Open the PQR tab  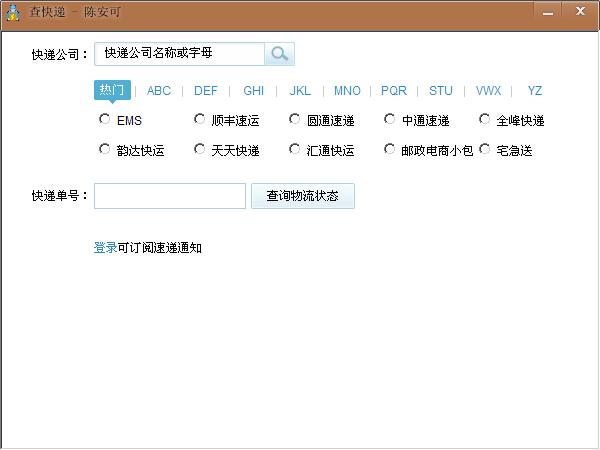pos(394,91)
